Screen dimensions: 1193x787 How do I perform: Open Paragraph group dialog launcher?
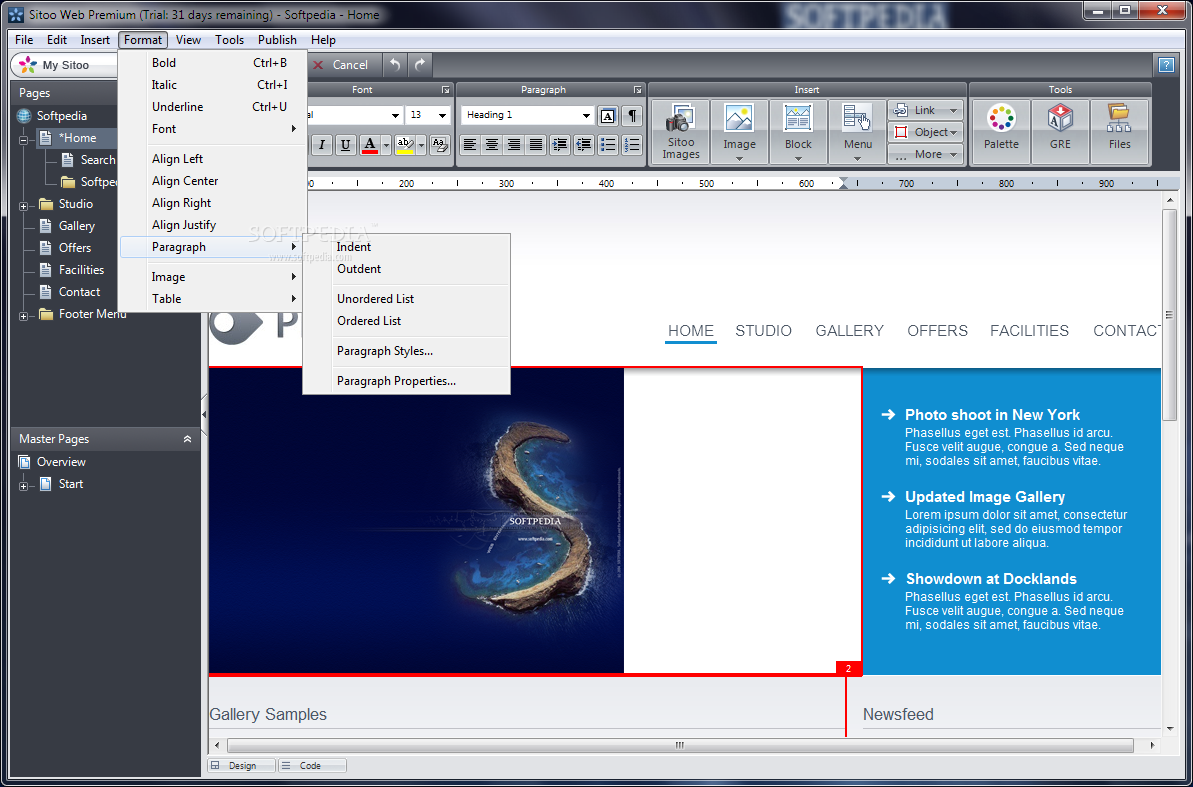[638, 90]
